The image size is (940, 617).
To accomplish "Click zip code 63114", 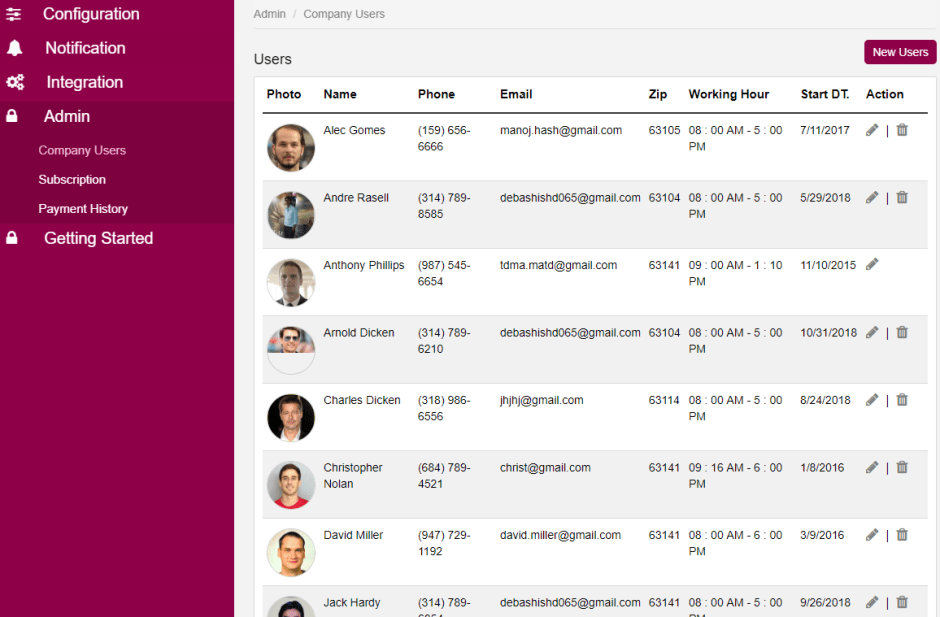I will [664, 400].
